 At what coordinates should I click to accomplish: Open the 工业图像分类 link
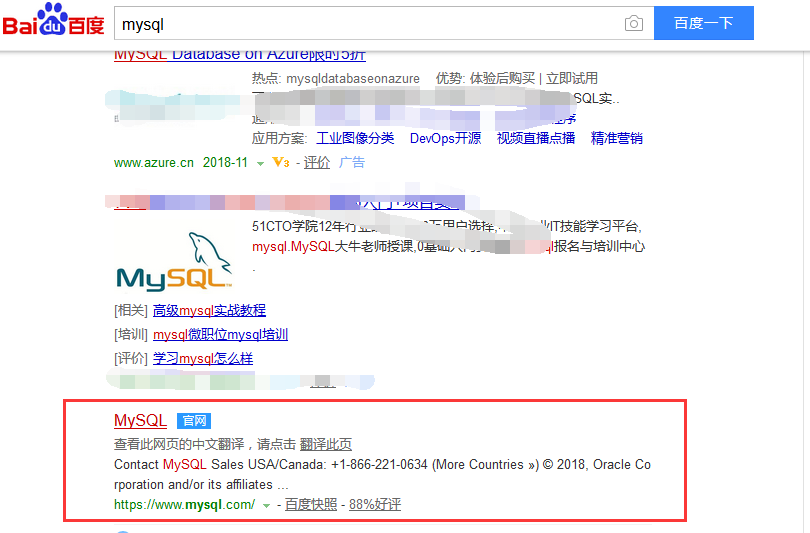point(355,138)
